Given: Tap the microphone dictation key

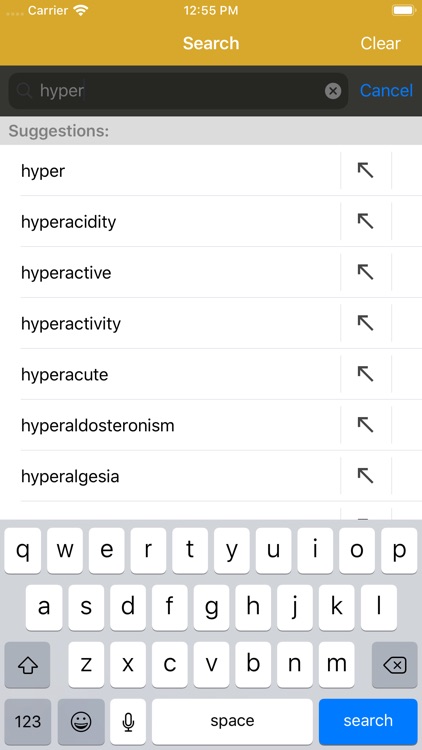Looking at the screenshot, I should coord(128,721).
